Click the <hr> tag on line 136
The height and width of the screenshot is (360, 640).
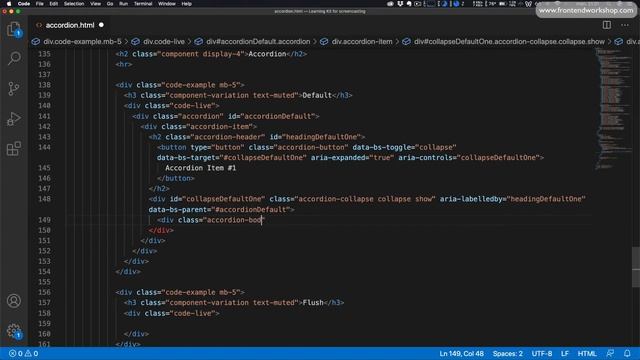pos(124,64)
